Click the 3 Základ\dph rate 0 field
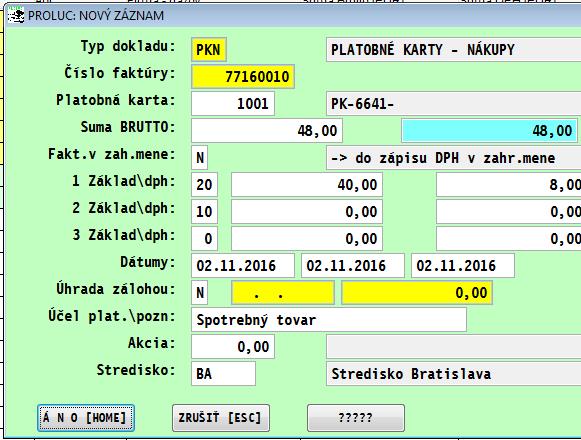The image size is (581, 440). pos(204,239)
